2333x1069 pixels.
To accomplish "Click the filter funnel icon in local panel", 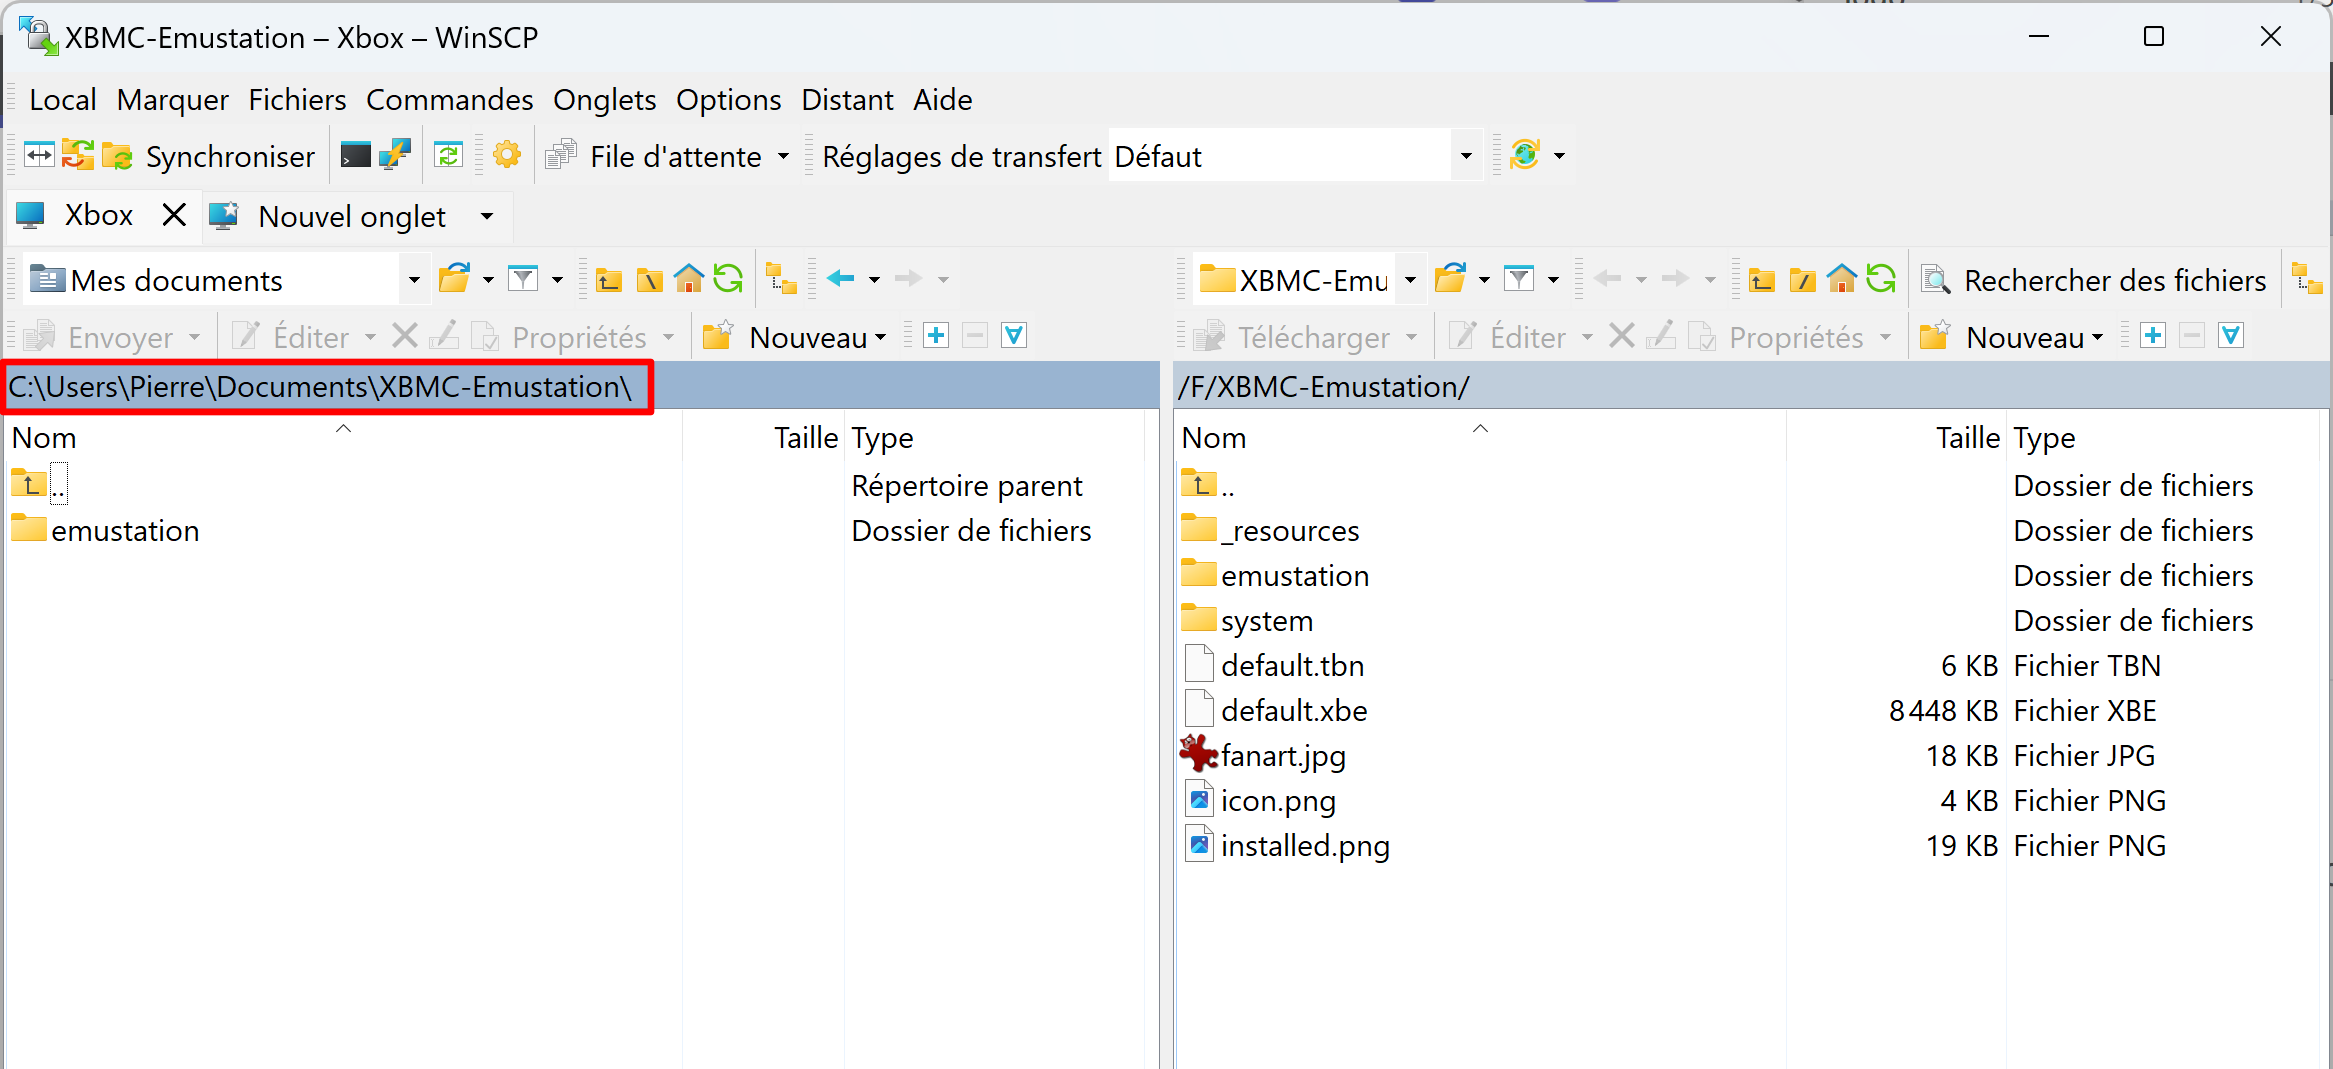I will coord(523,279).
